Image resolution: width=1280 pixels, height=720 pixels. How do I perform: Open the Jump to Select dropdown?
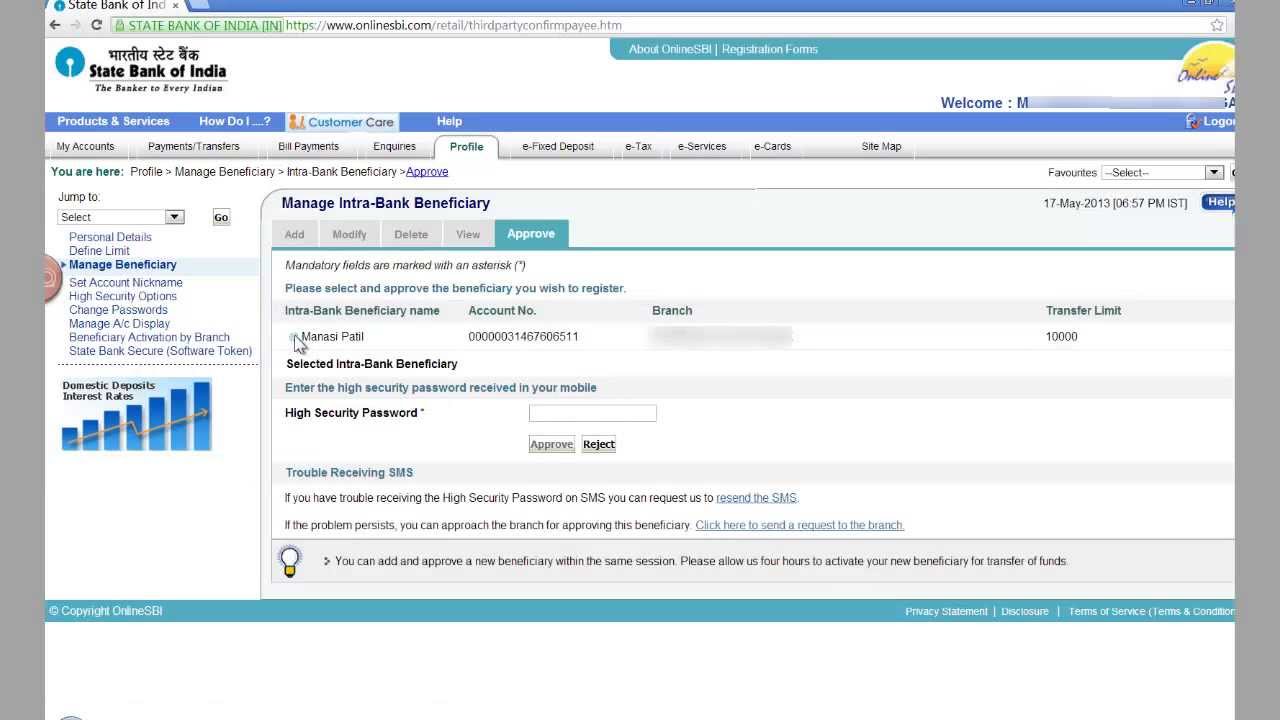(121, 217)
